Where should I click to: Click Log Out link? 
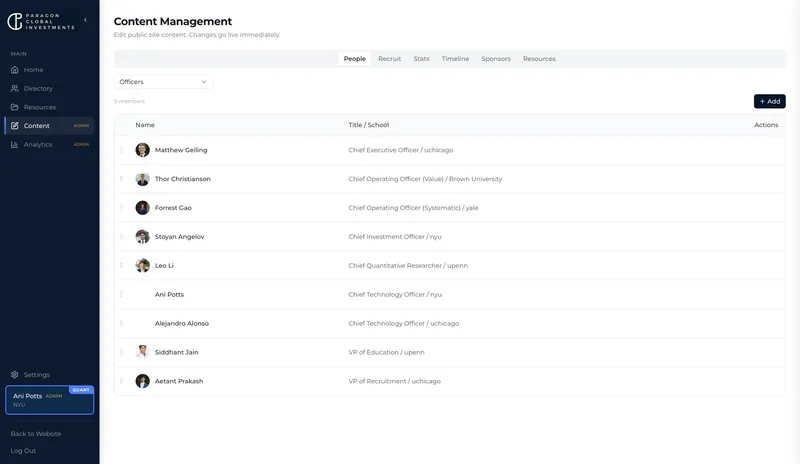pyautogui.click(x=23, y=451)
